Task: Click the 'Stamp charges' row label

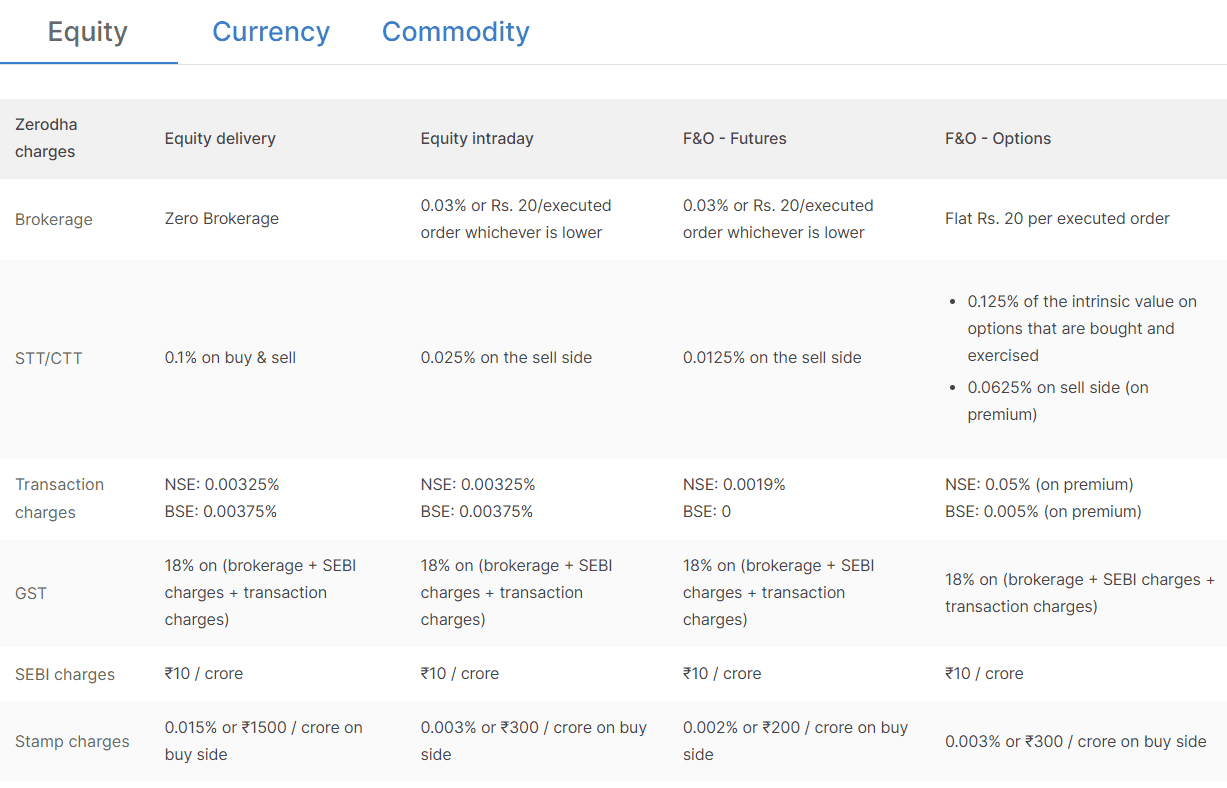Action: click(x=72, y=741)
